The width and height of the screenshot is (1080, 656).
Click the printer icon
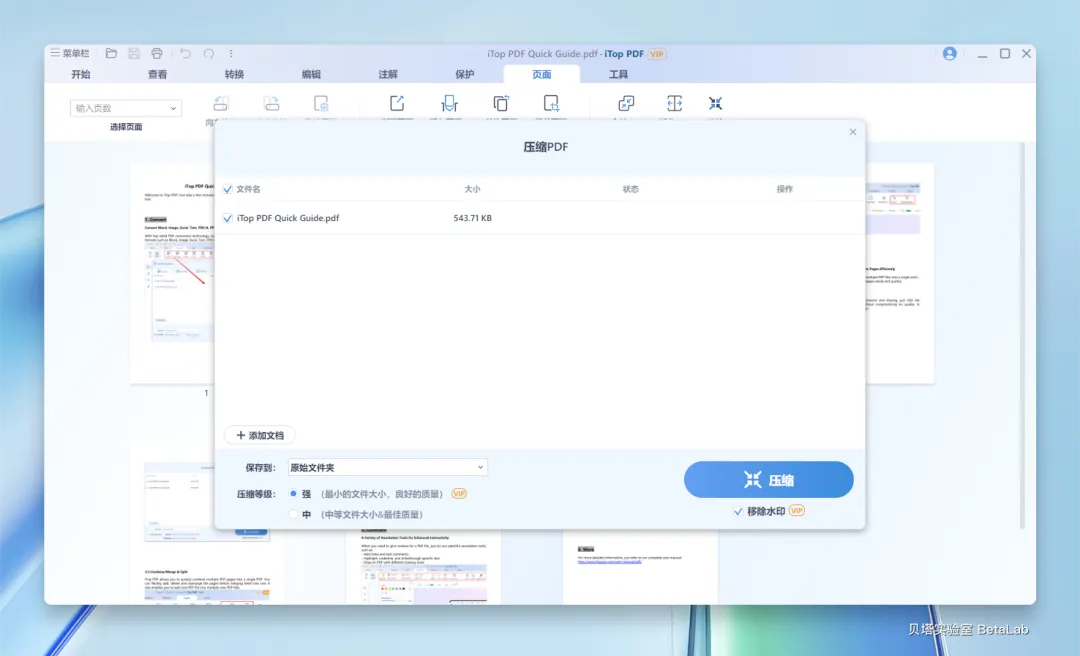pos(157,53)
